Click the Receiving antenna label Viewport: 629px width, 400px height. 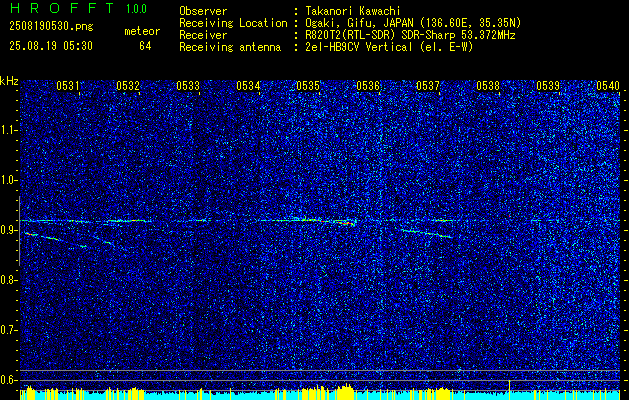[x=230, y=47]
